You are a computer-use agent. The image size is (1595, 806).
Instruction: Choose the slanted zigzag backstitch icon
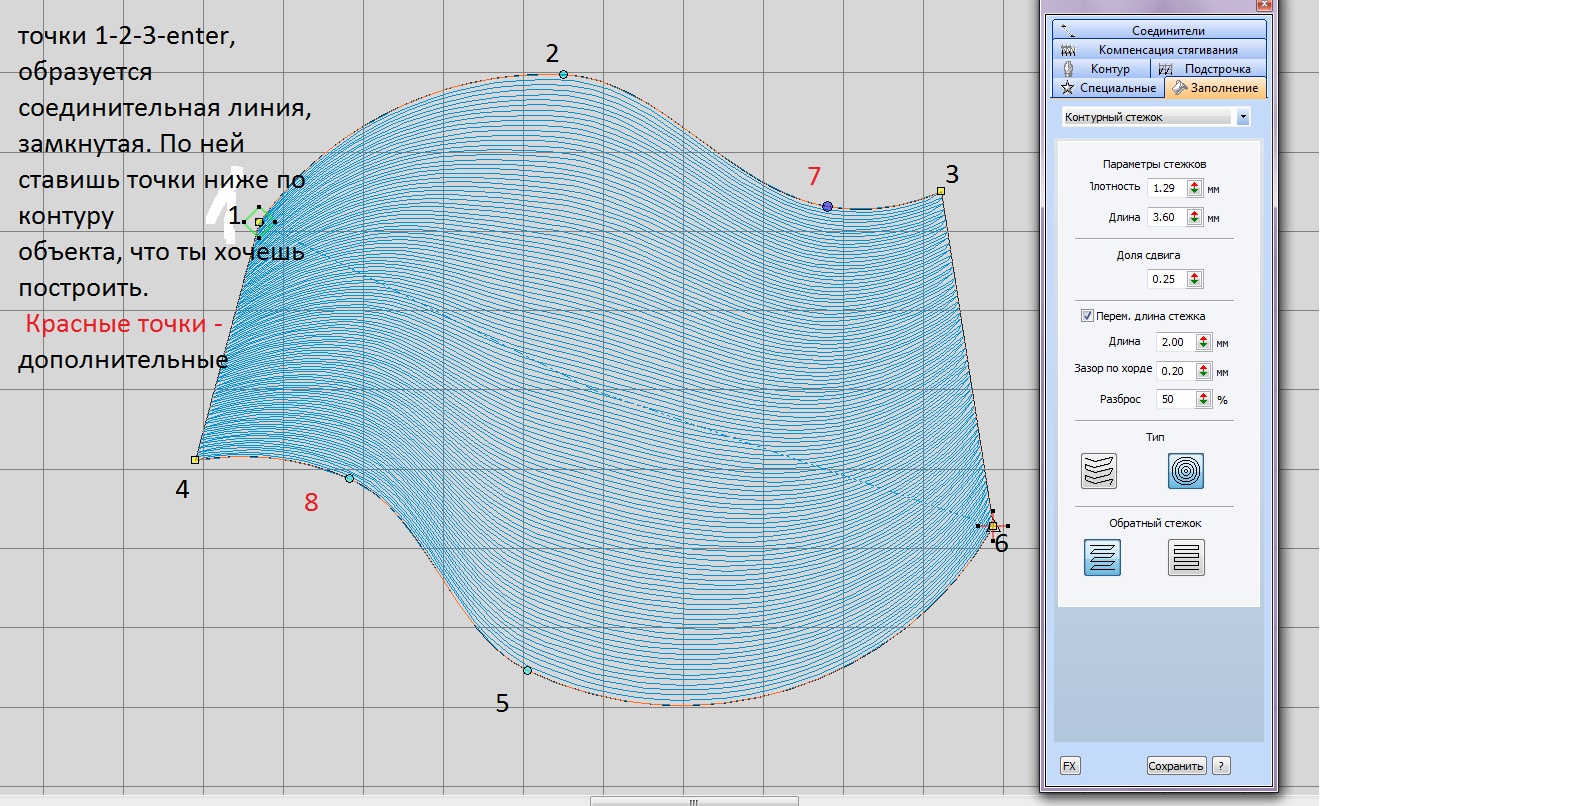(x=1102, y=557)
